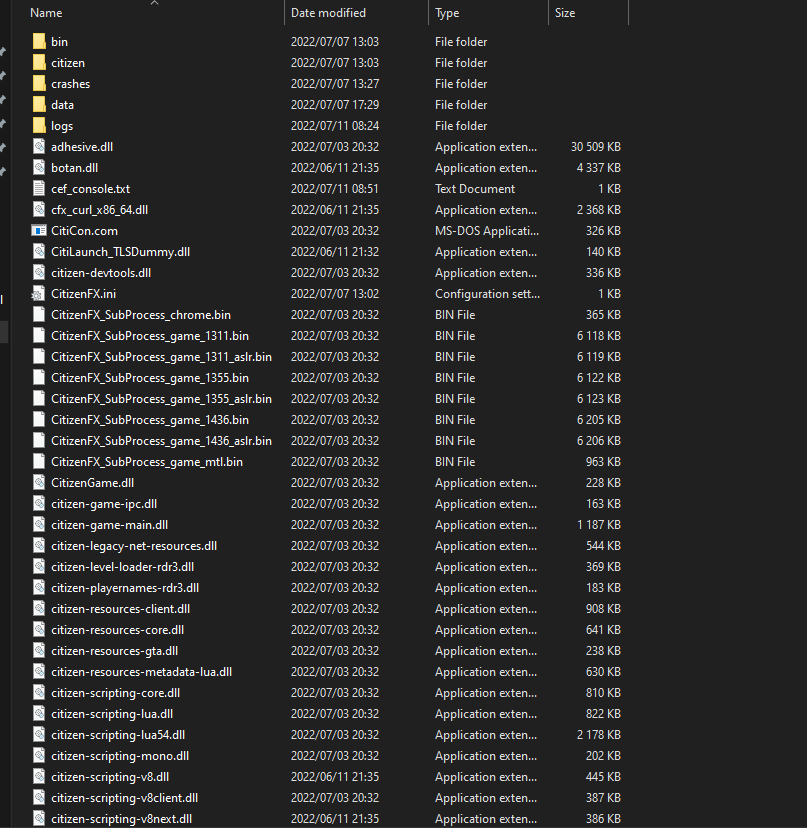
Task: Select the data folder icon
Action: 39,105
